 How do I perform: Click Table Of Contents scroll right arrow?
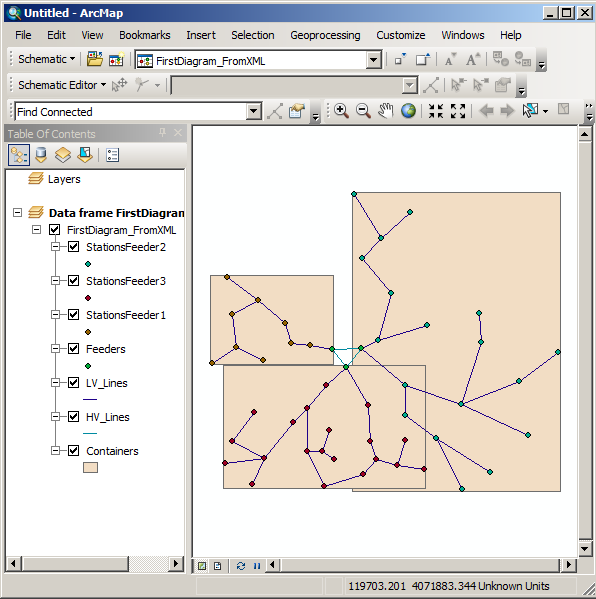(175, 563)
